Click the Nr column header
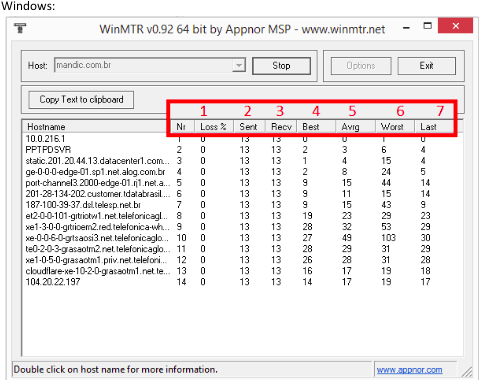479x381 pixels. 181,127
